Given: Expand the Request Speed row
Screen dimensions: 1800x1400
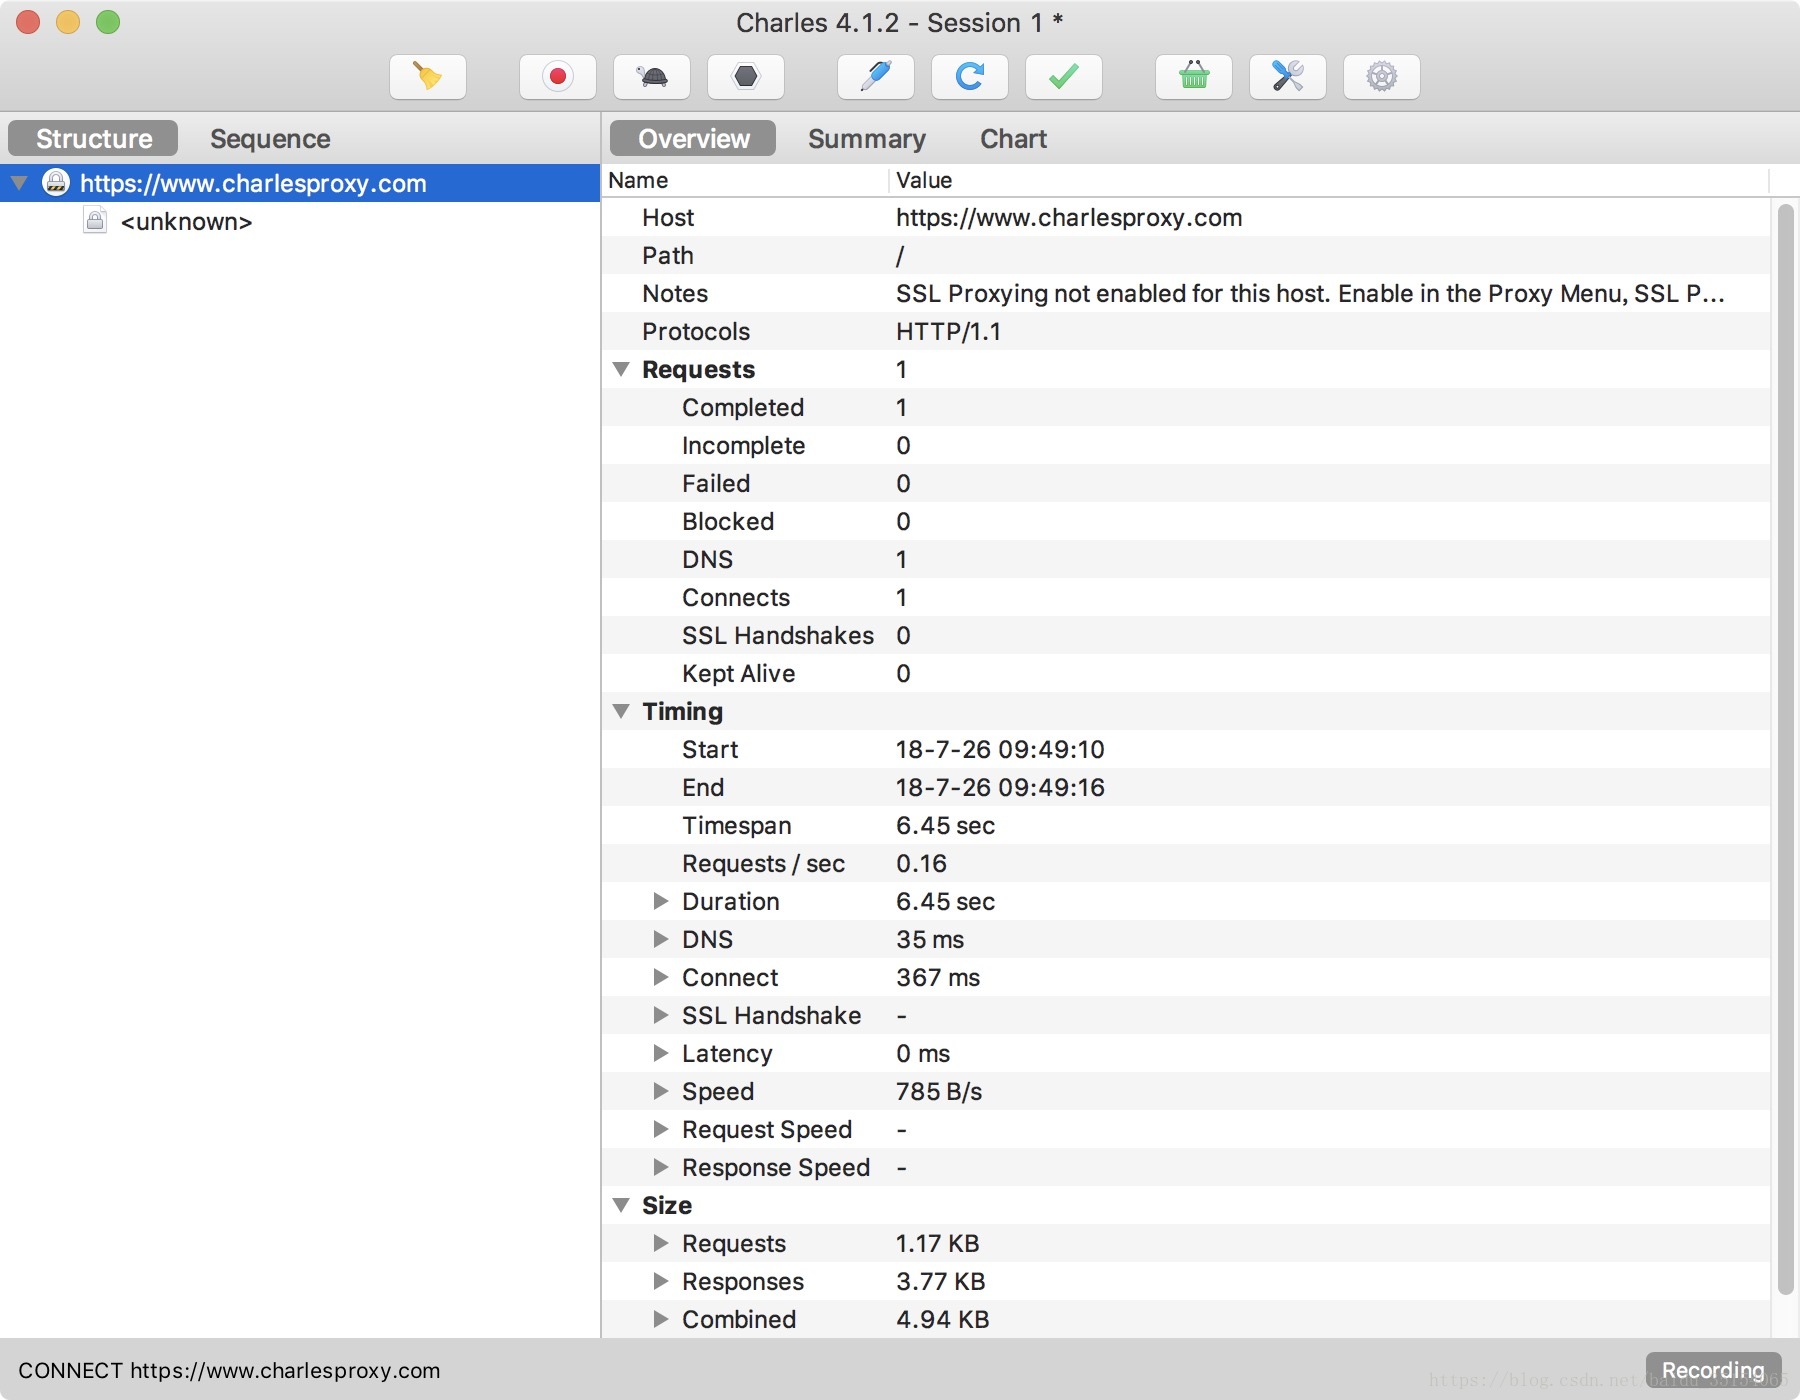Looking at the screenshot, I should (660, 1129).
